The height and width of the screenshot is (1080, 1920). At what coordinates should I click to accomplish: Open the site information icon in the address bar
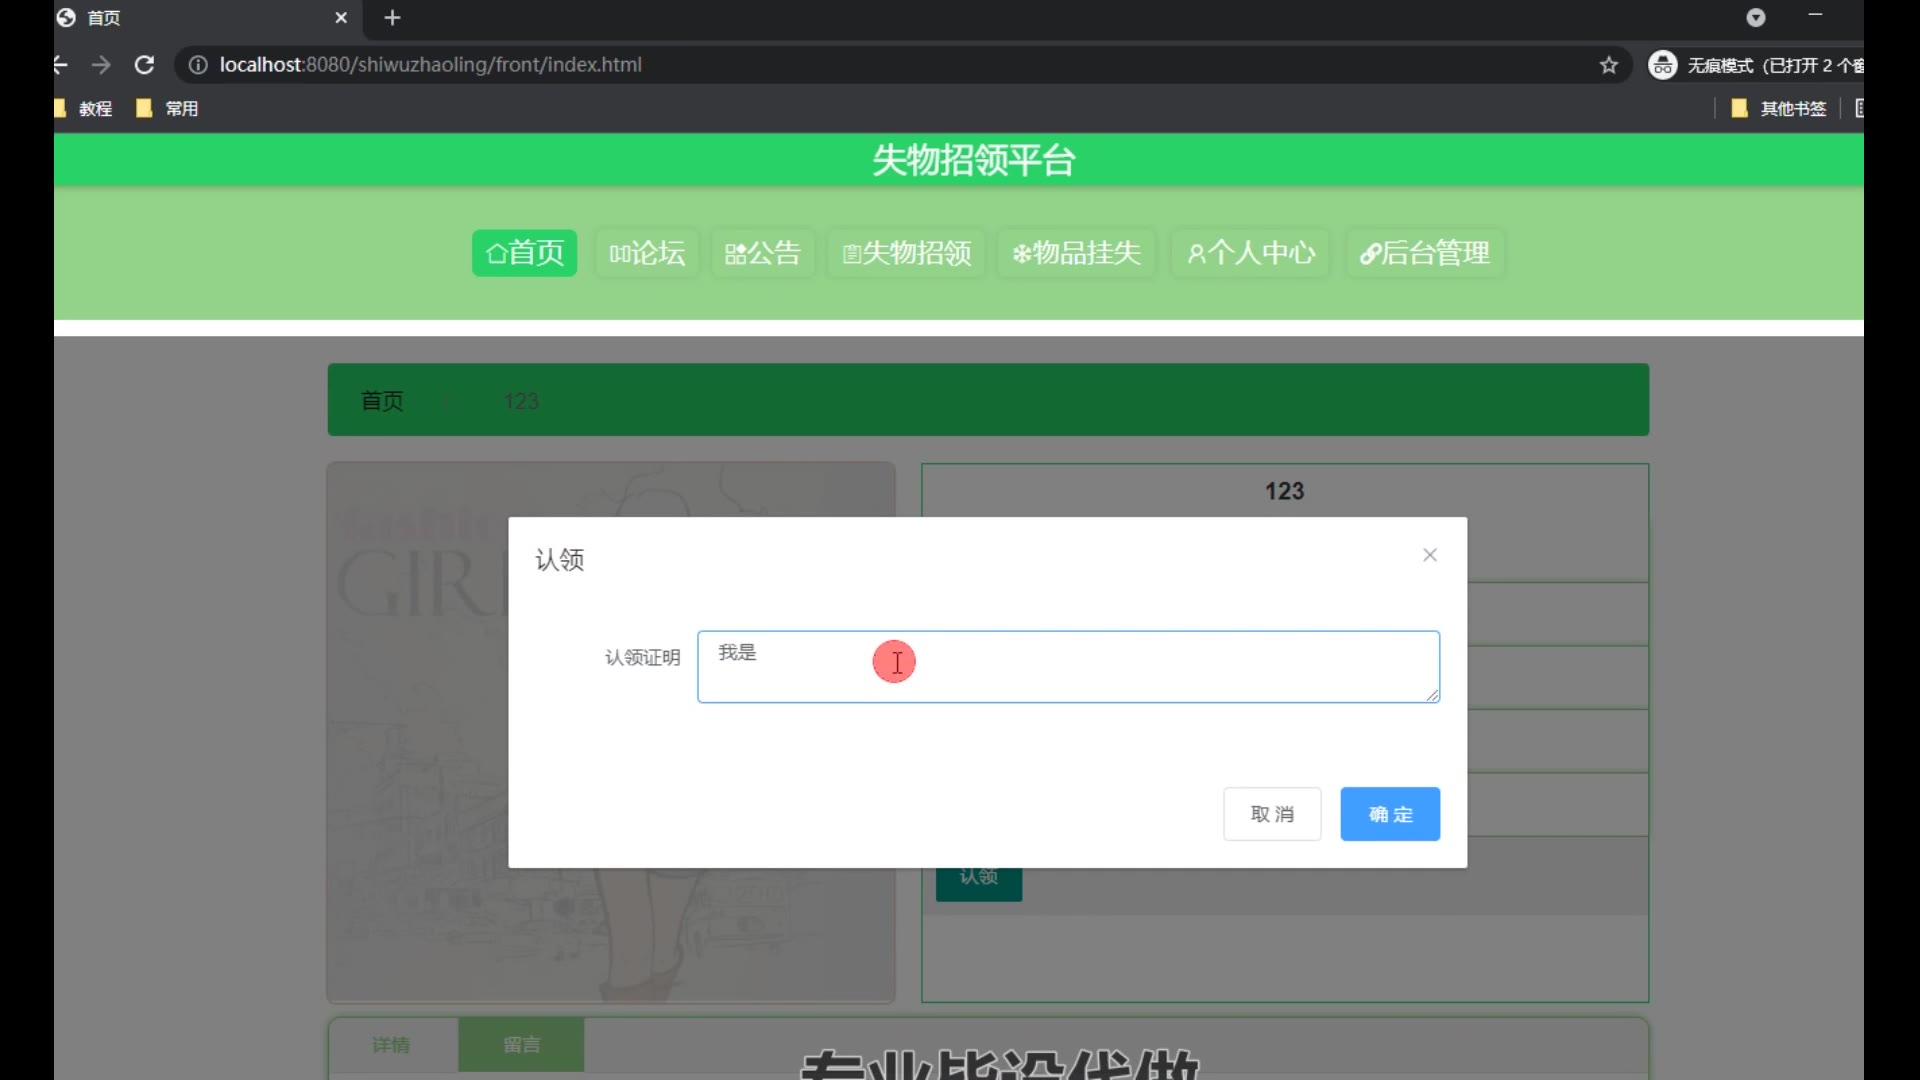point(198,65)
